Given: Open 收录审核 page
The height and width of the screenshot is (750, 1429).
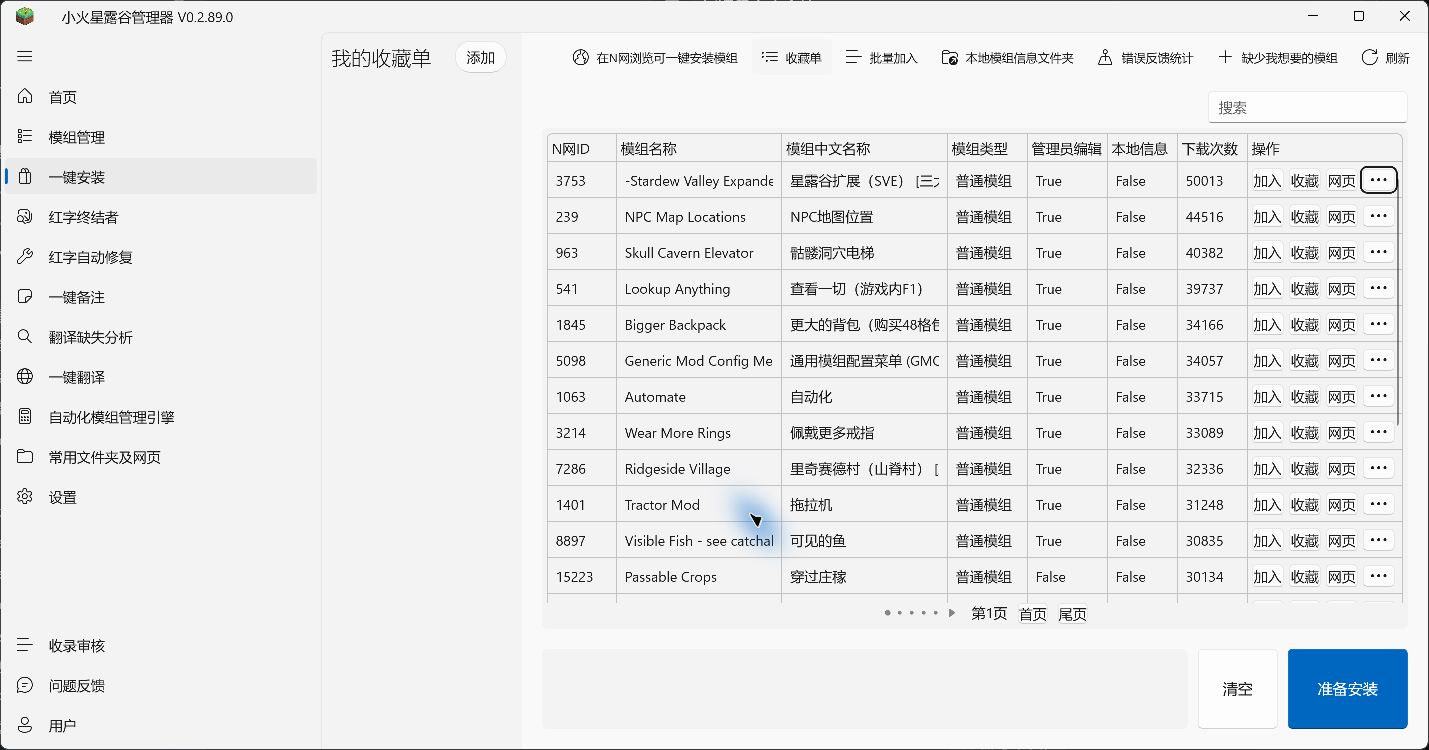Looking at the screenshot, I should (161, 646).
